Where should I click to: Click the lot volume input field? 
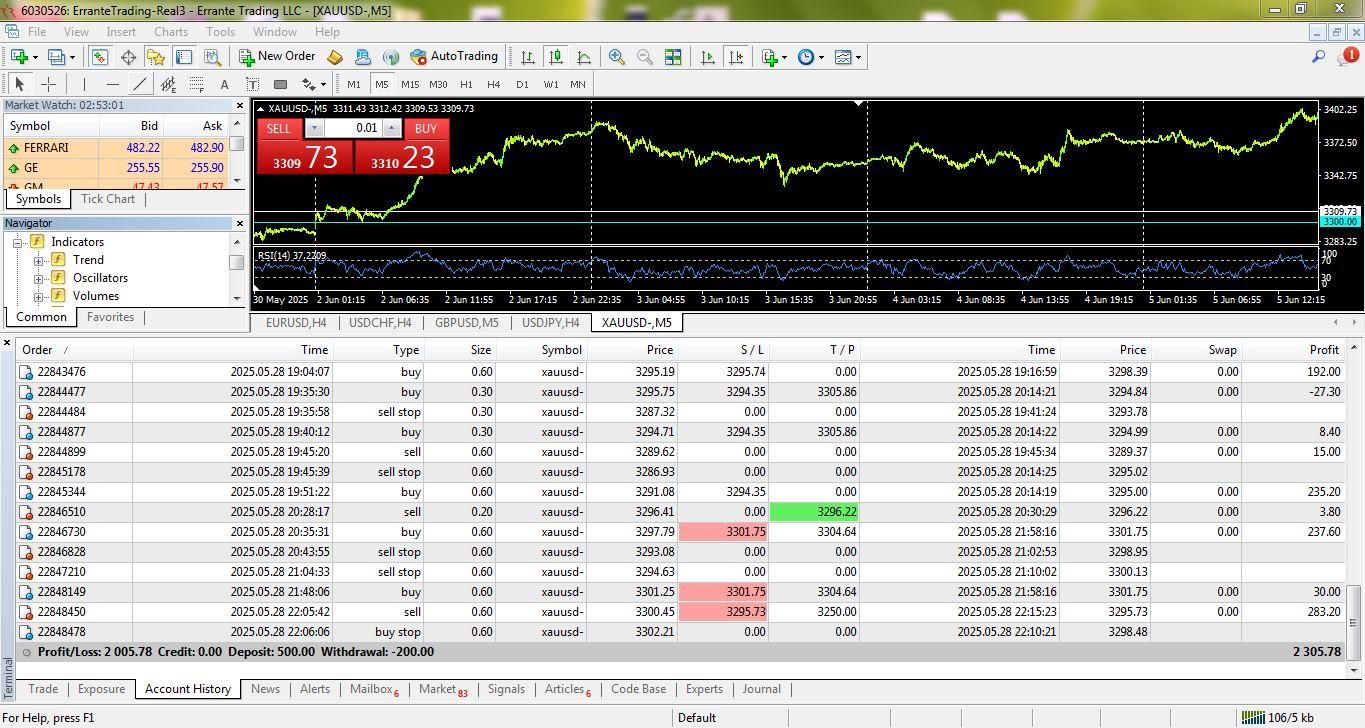click(x=353, y=128)
